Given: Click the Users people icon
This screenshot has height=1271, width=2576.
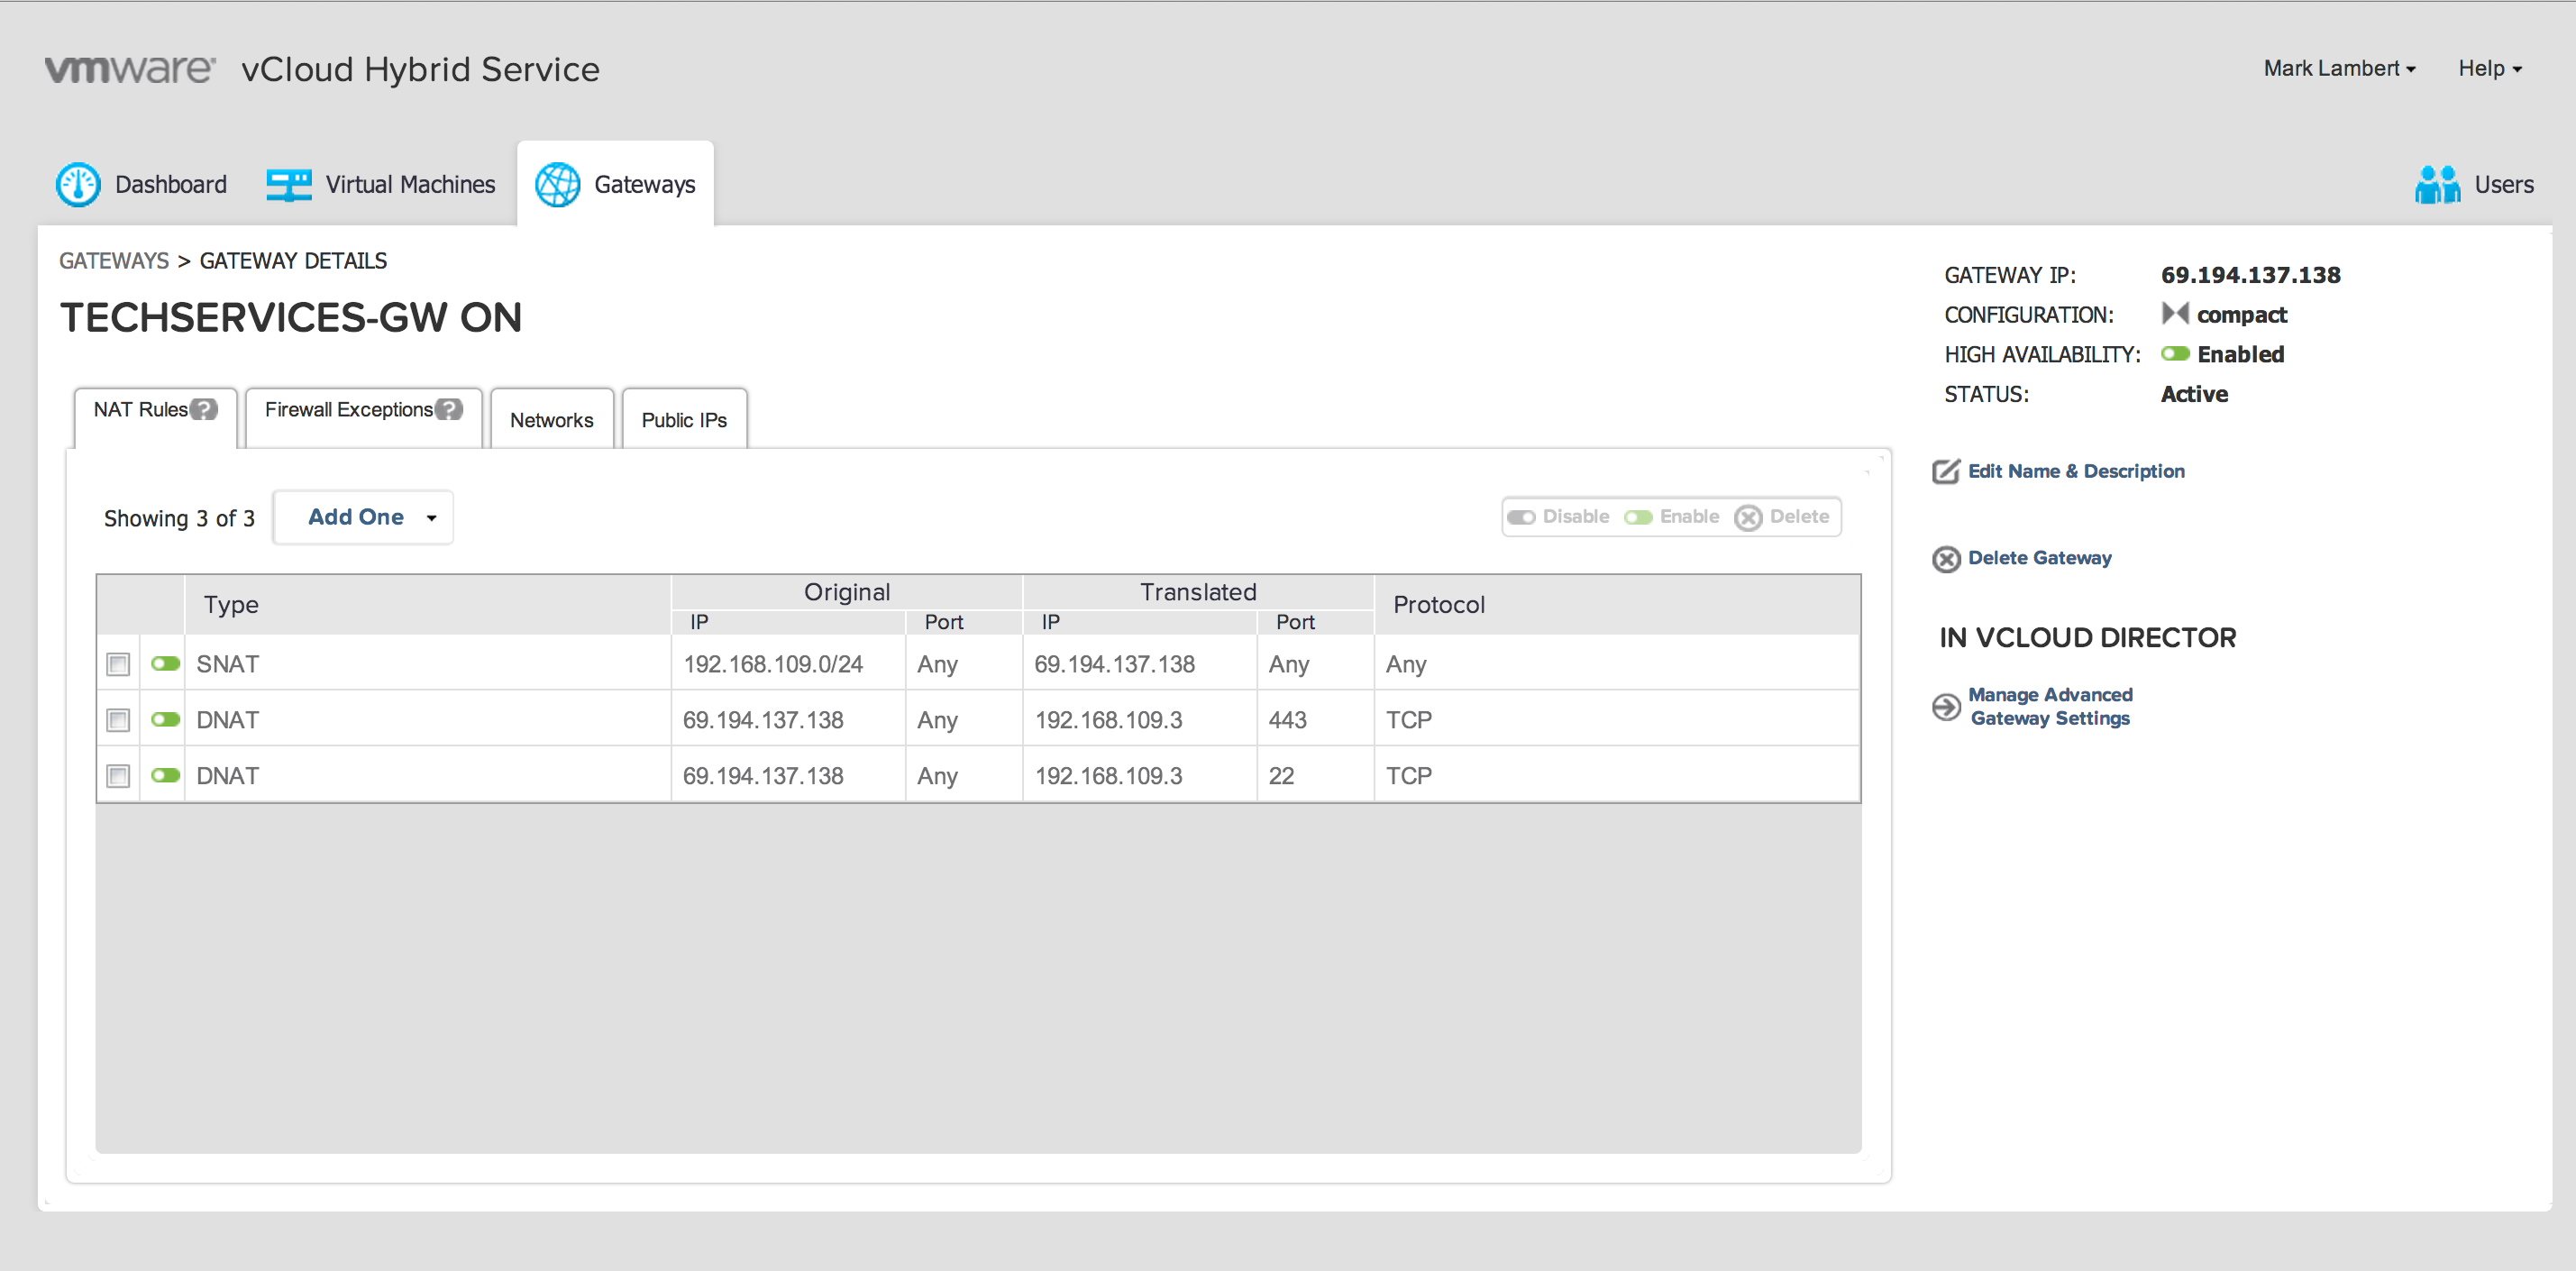Looking at the screenshot, I should 2436,185.
